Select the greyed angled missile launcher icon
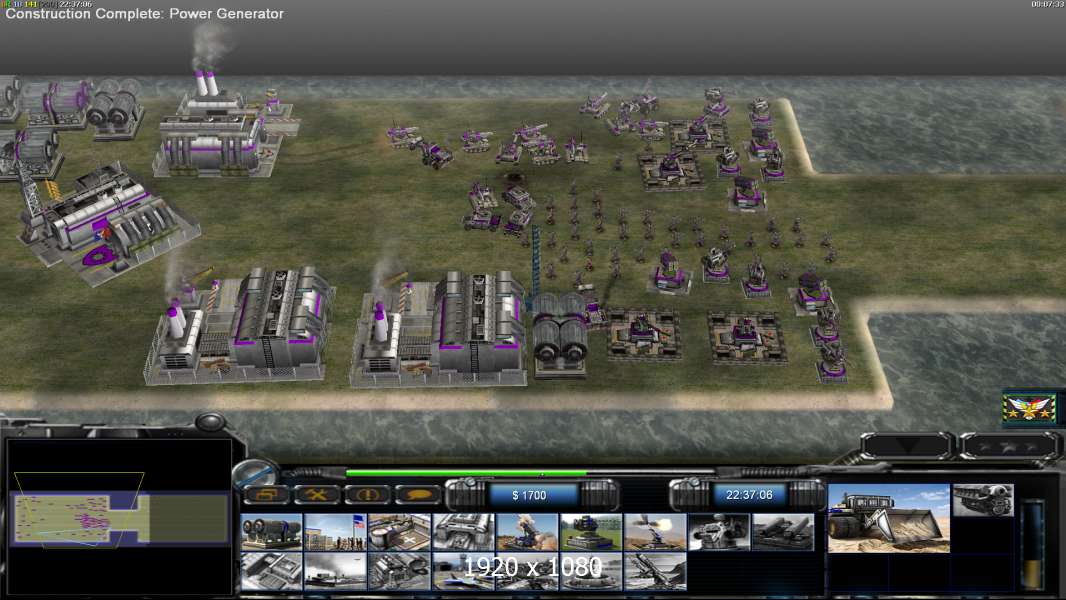Image resolution: width=1066 pixels, height=600 pixels. tap(655, 571)
